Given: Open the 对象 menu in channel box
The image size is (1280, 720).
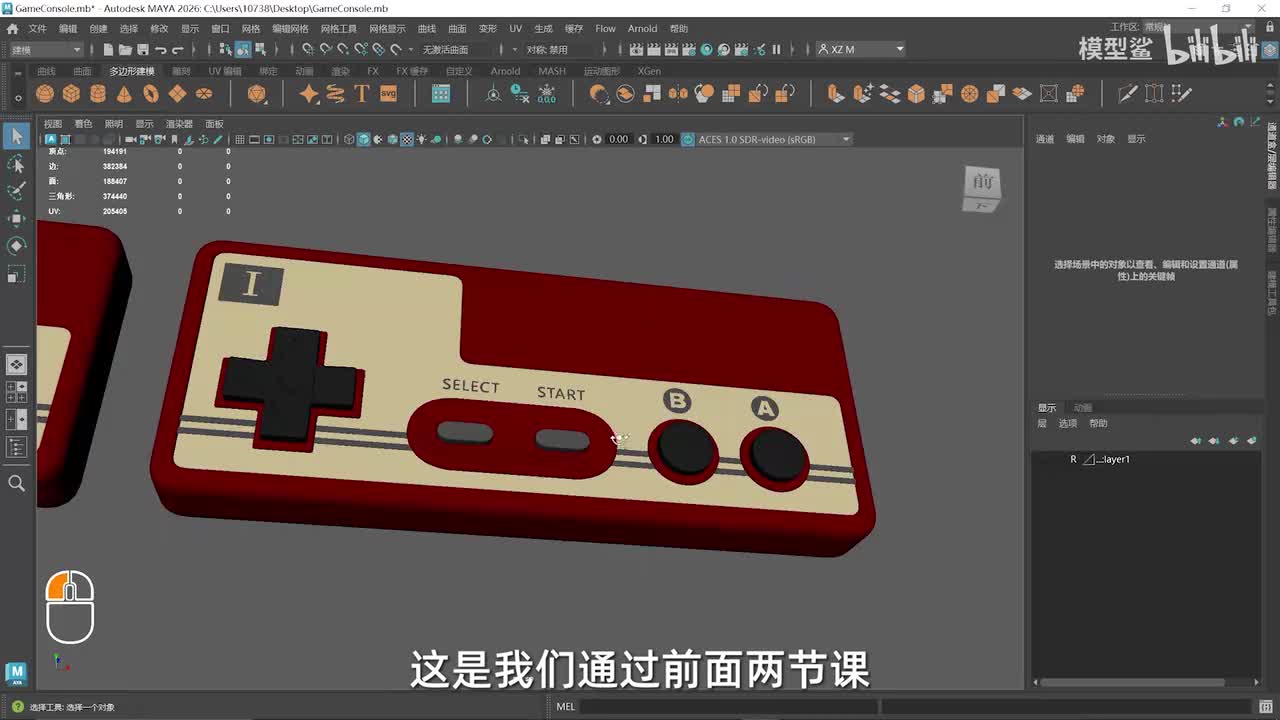Looking at the screenshot, I should (x=1105, y=139).
